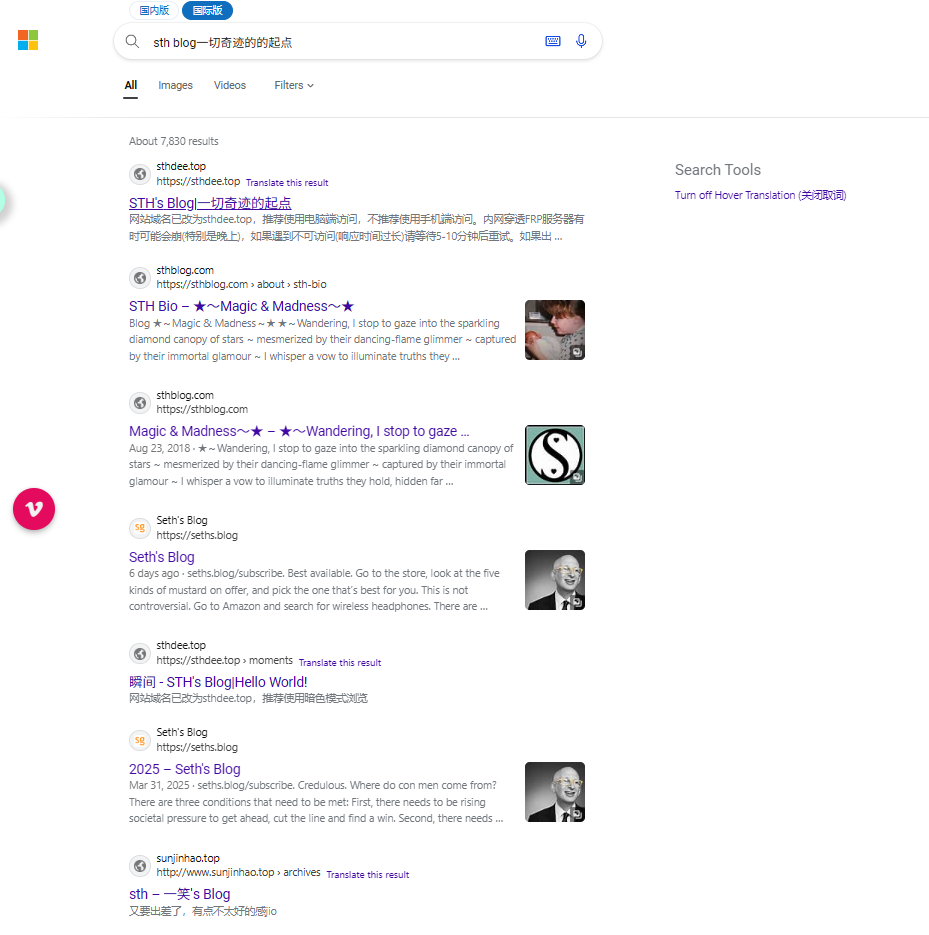Click globe favicon beside the second sthblog.com result
Image resolution: width=929 pixels, height=935 pixels.
point(140,403)
